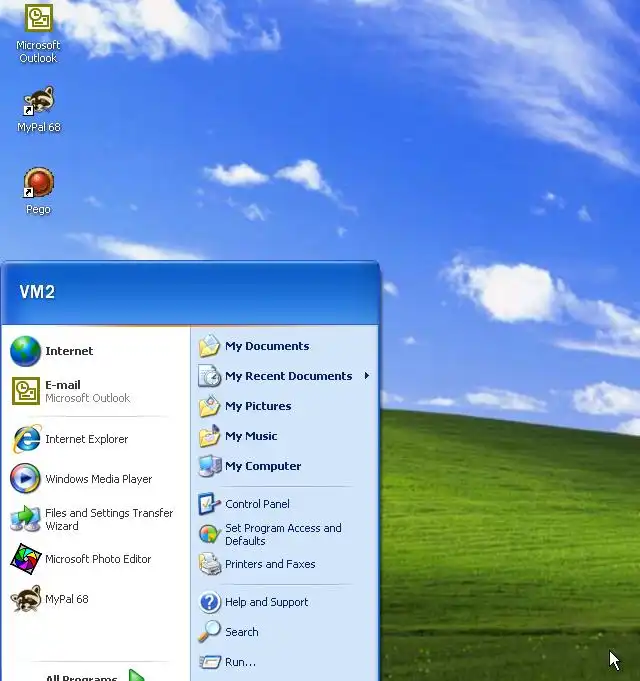Click the My Music folder icon

(209, 436)
